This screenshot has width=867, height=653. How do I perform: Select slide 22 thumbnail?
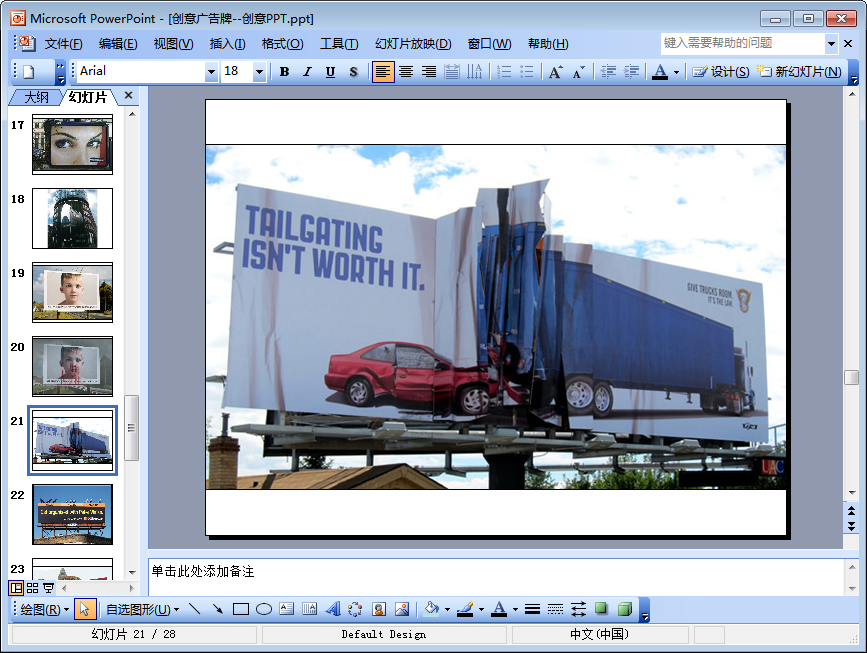coord(72,514)
